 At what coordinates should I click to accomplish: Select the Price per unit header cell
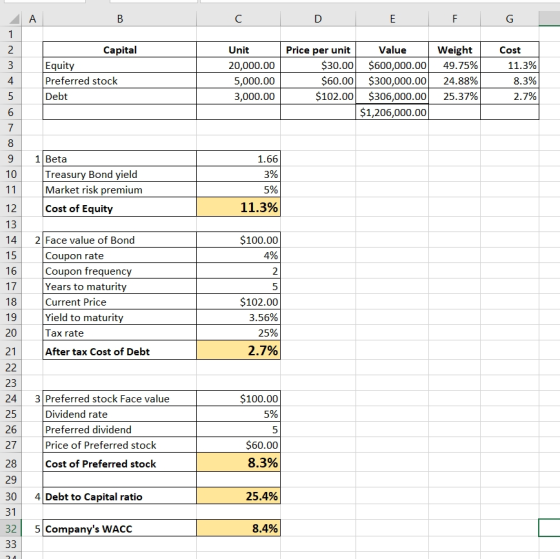[318, 50]
